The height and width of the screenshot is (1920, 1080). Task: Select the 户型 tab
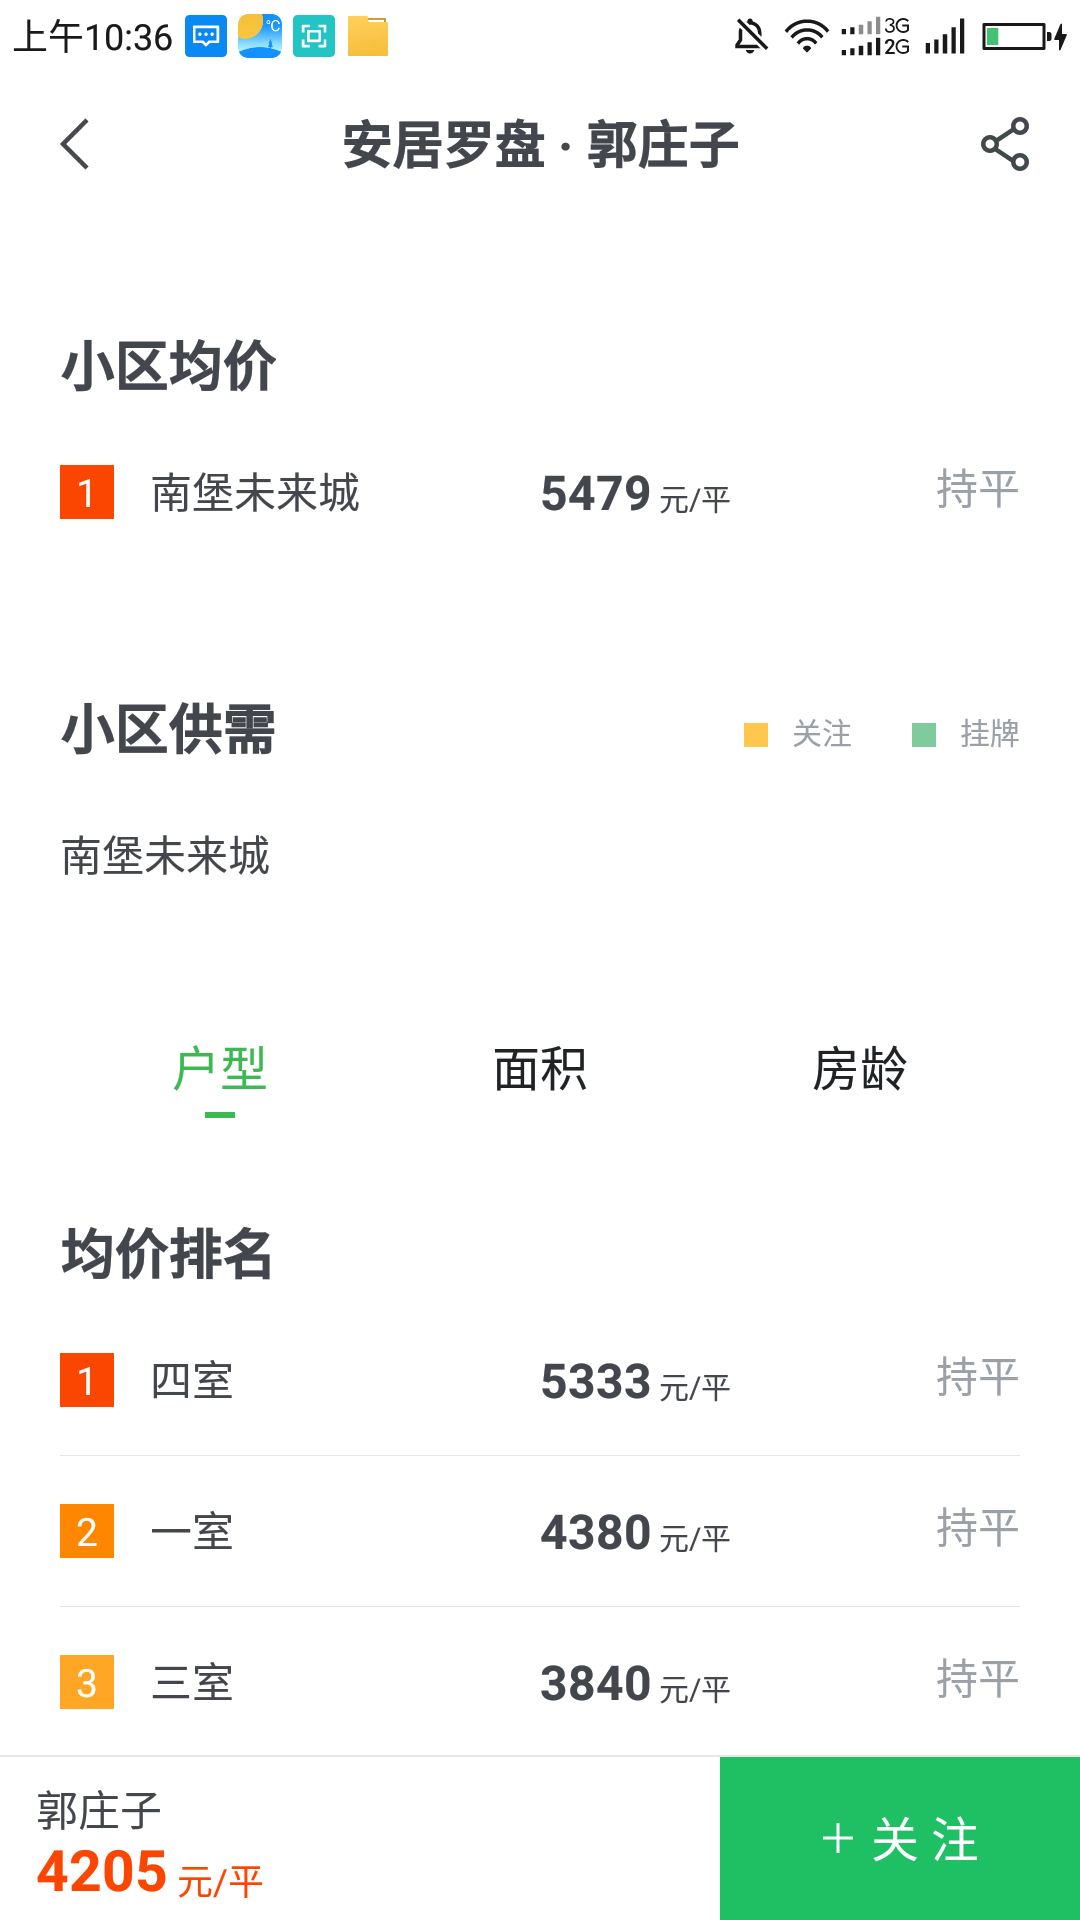click(220, 1070)
